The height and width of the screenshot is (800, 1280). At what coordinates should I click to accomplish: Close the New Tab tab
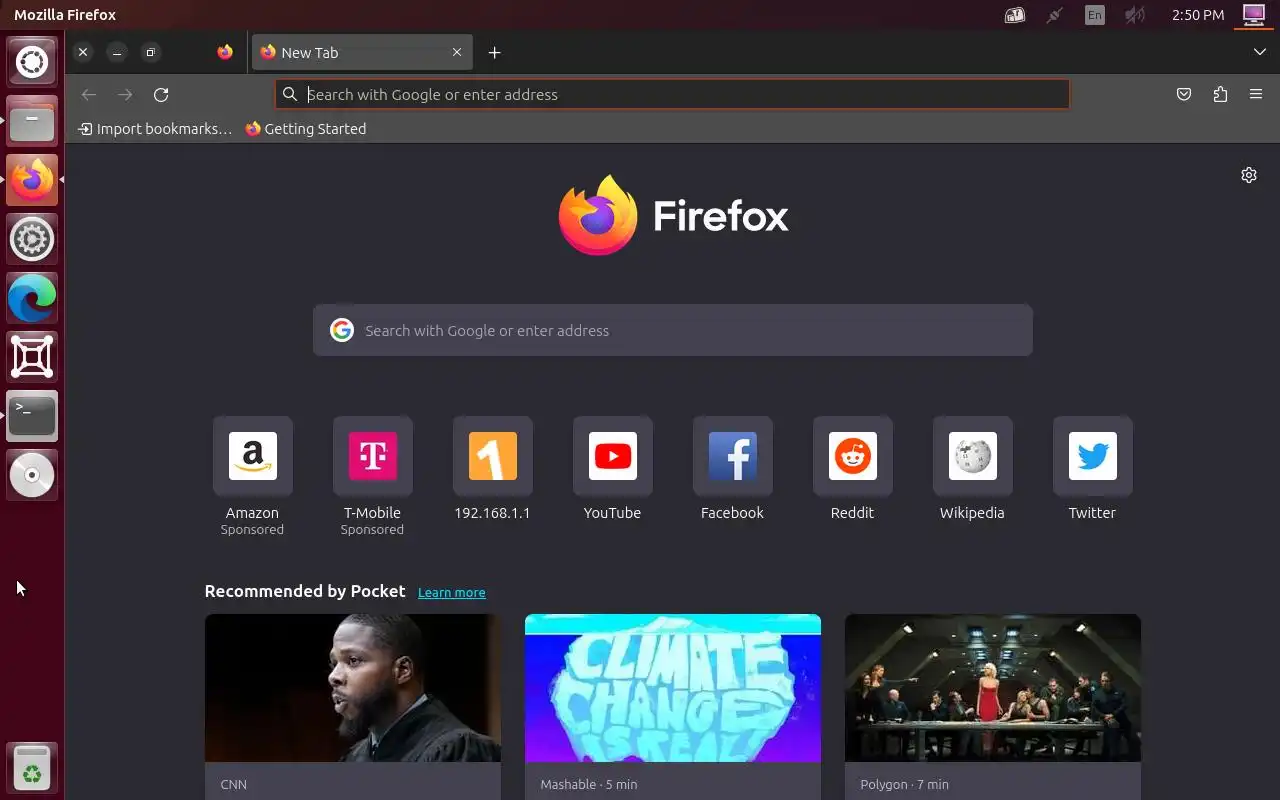(457, 52)
